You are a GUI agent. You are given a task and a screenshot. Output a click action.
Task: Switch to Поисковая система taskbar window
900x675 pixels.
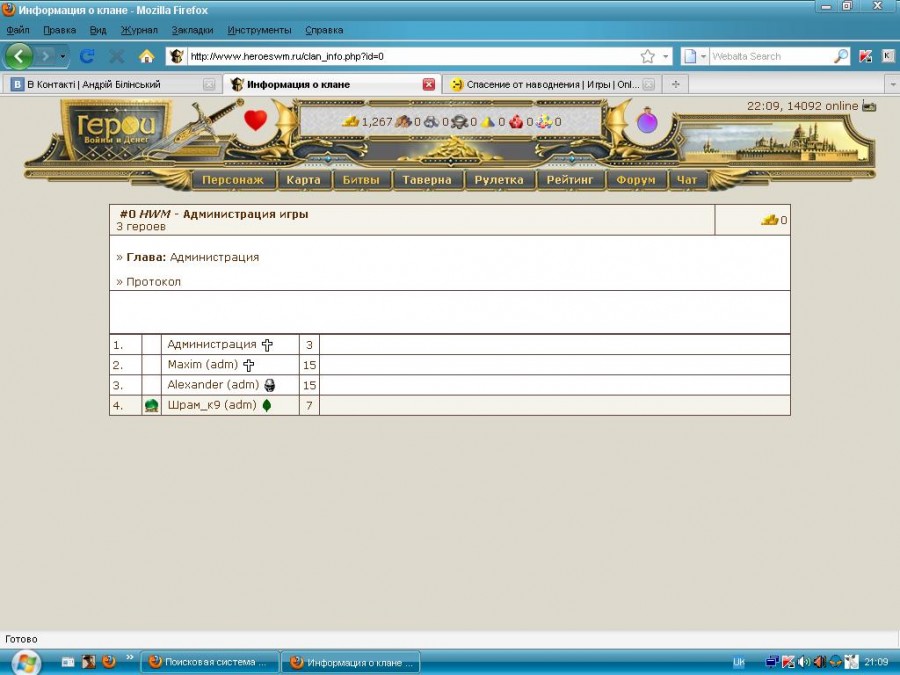[210, 662]
